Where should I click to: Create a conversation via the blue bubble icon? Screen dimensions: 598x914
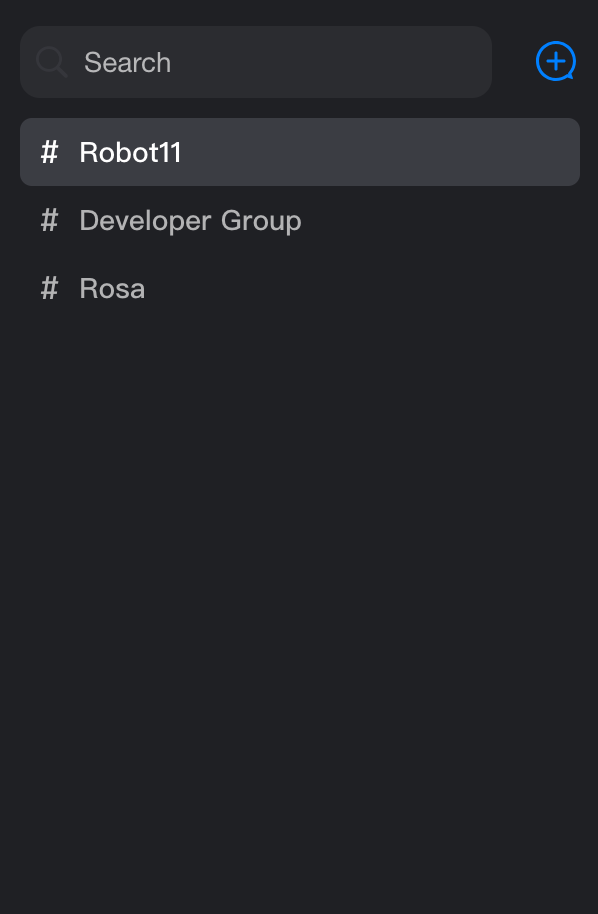556,61
